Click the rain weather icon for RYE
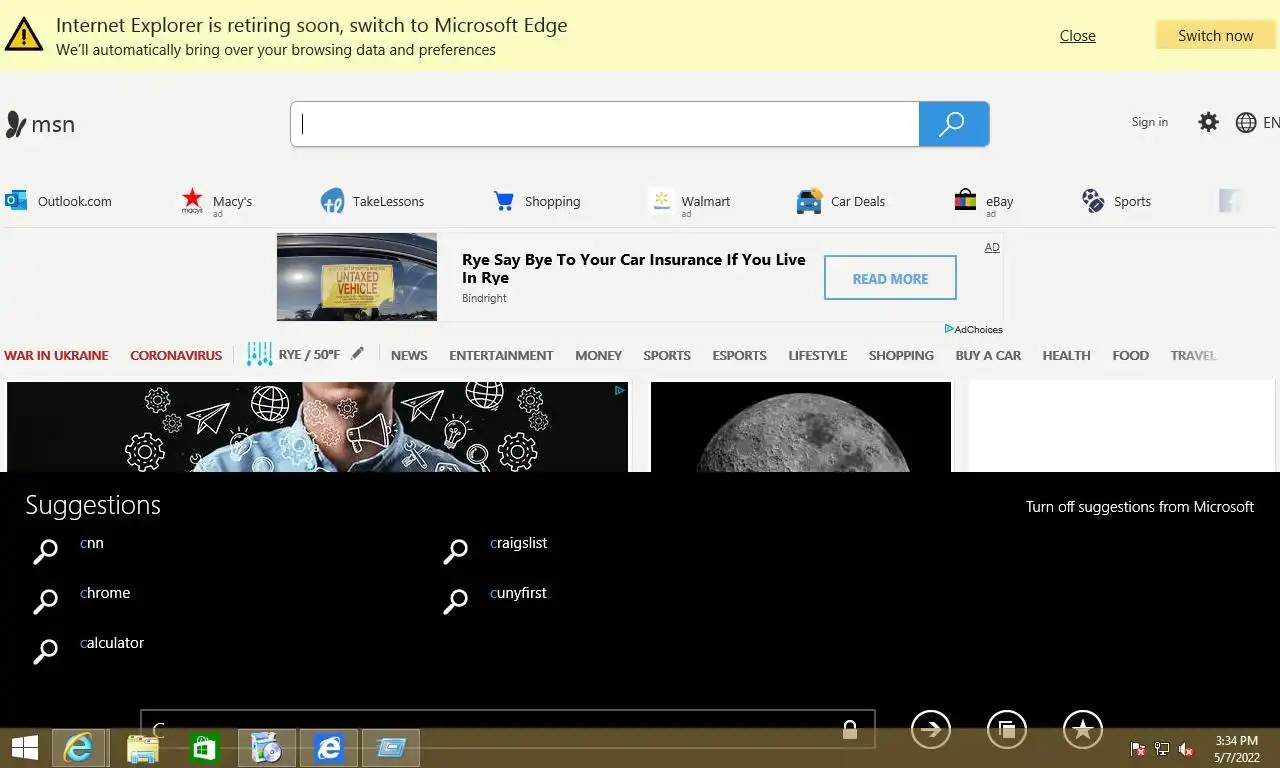 pyautogui.click(x=259, y=354)
